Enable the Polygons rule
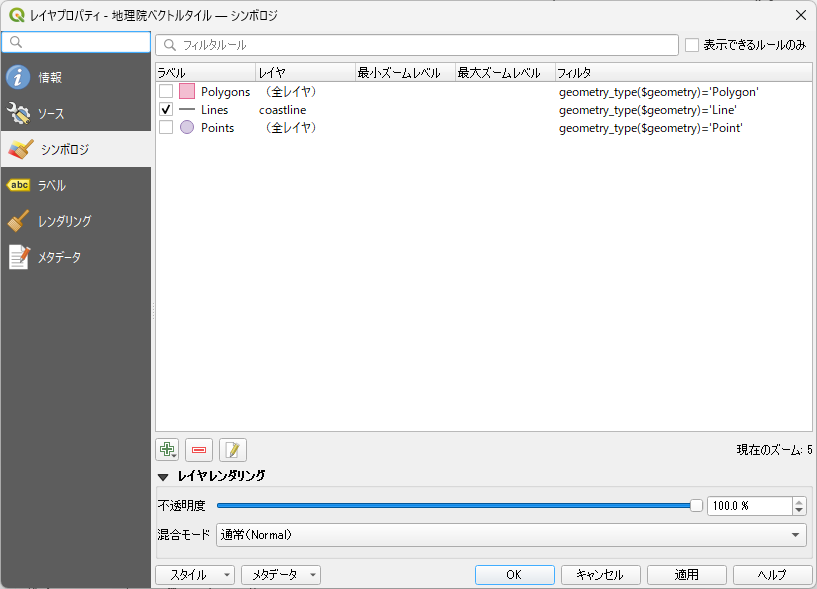817x589 pixels. [166, 91]
